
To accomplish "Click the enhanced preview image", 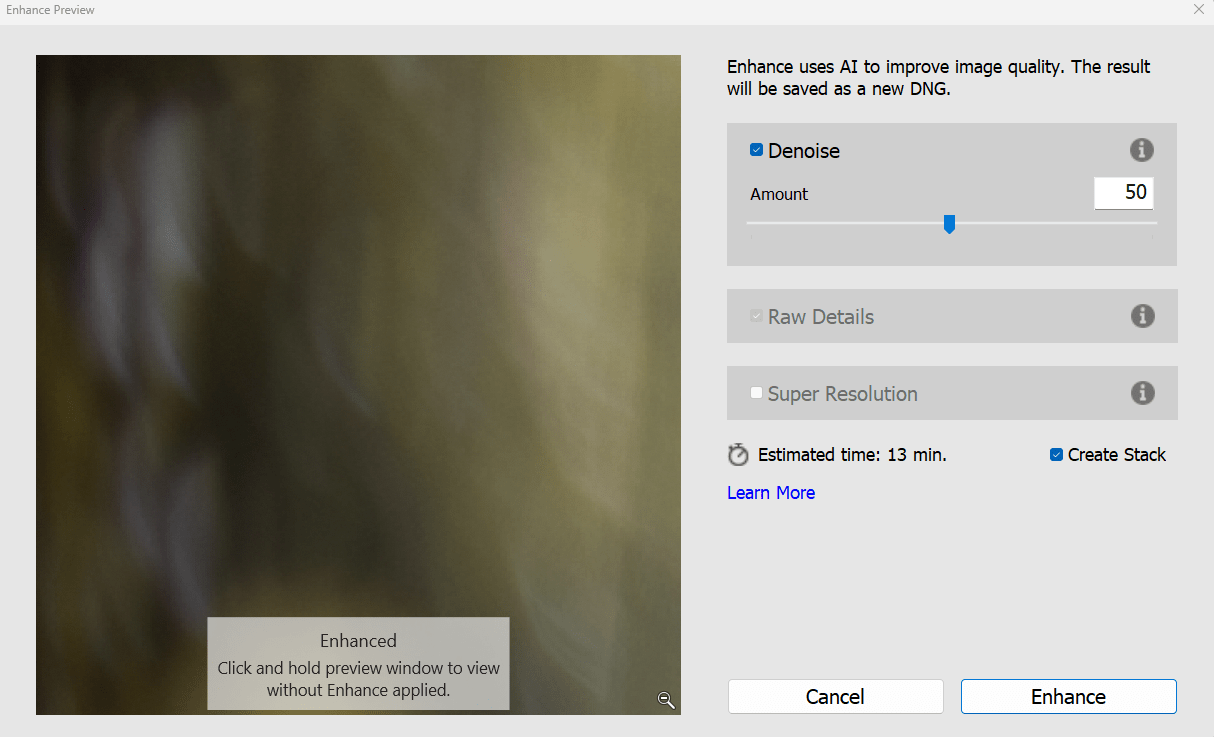I will 358,300.
